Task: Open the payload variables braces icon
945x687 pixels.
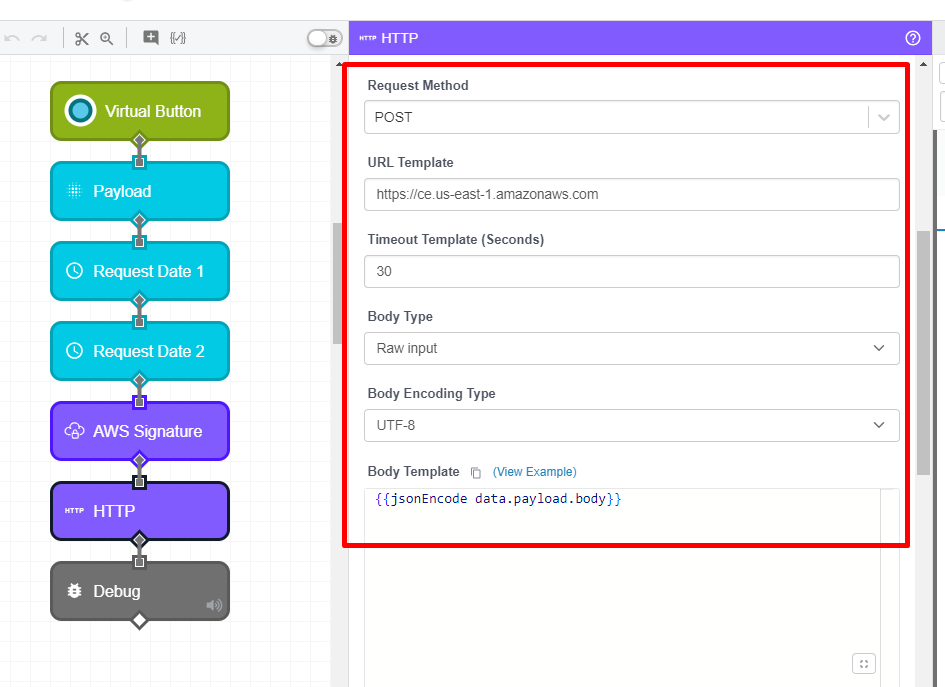Action: [178, 38]
